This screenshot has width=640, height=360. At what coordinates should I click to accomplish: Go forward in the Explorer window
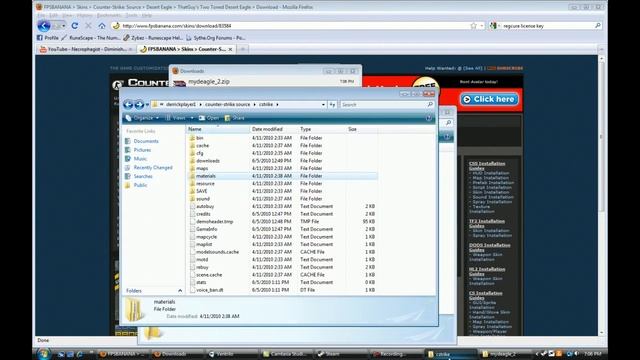(139, 104)
